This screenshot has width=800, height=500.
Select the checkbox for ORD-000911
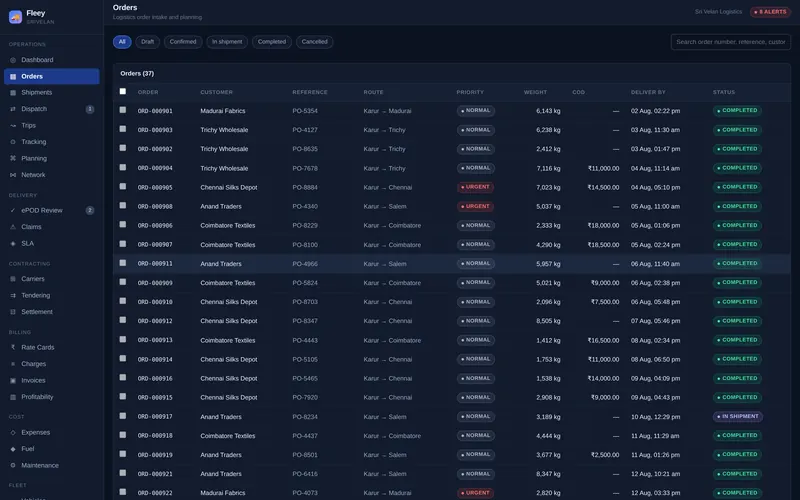point(122,263)
